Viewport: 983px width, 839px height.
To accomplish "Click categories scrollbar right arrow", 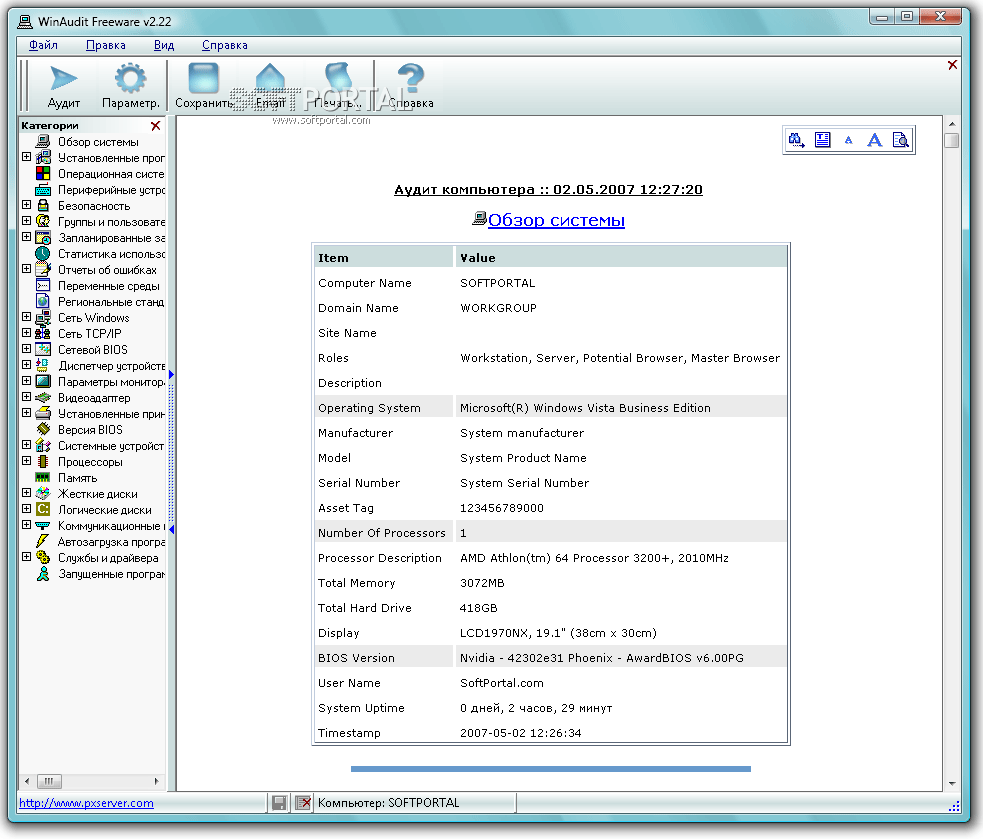I will point(157,781).
